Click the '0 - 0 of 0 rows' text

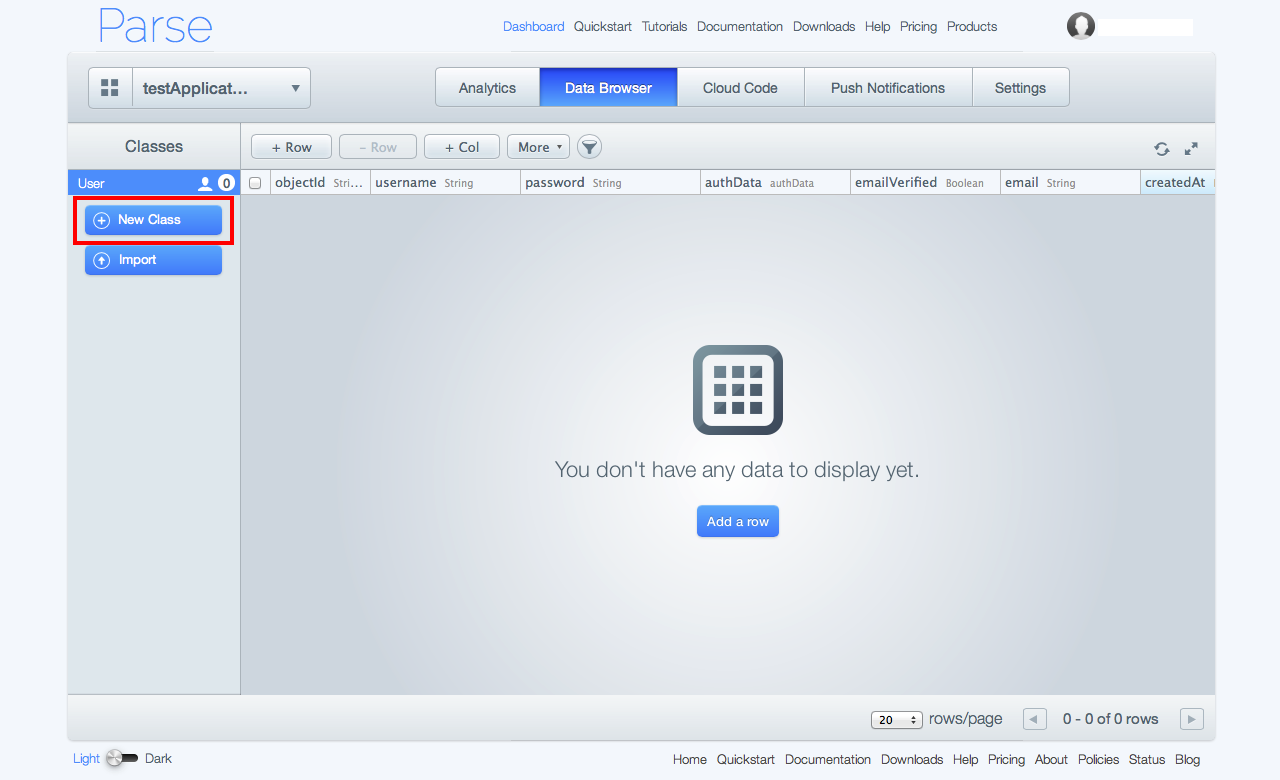(x=1110, y=719)
